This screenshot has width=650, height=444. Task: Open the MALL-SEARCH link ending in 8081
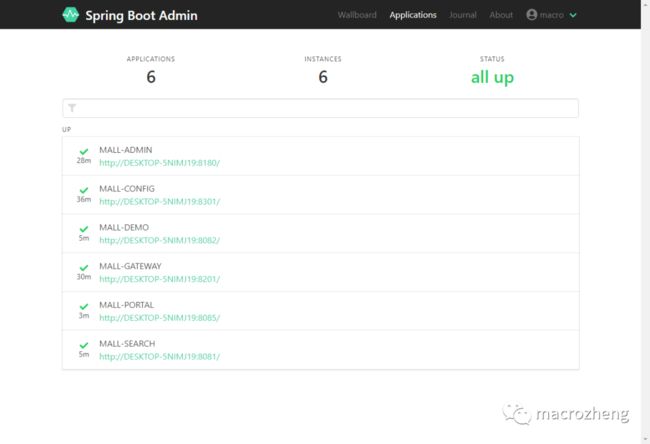pos(160,357)
